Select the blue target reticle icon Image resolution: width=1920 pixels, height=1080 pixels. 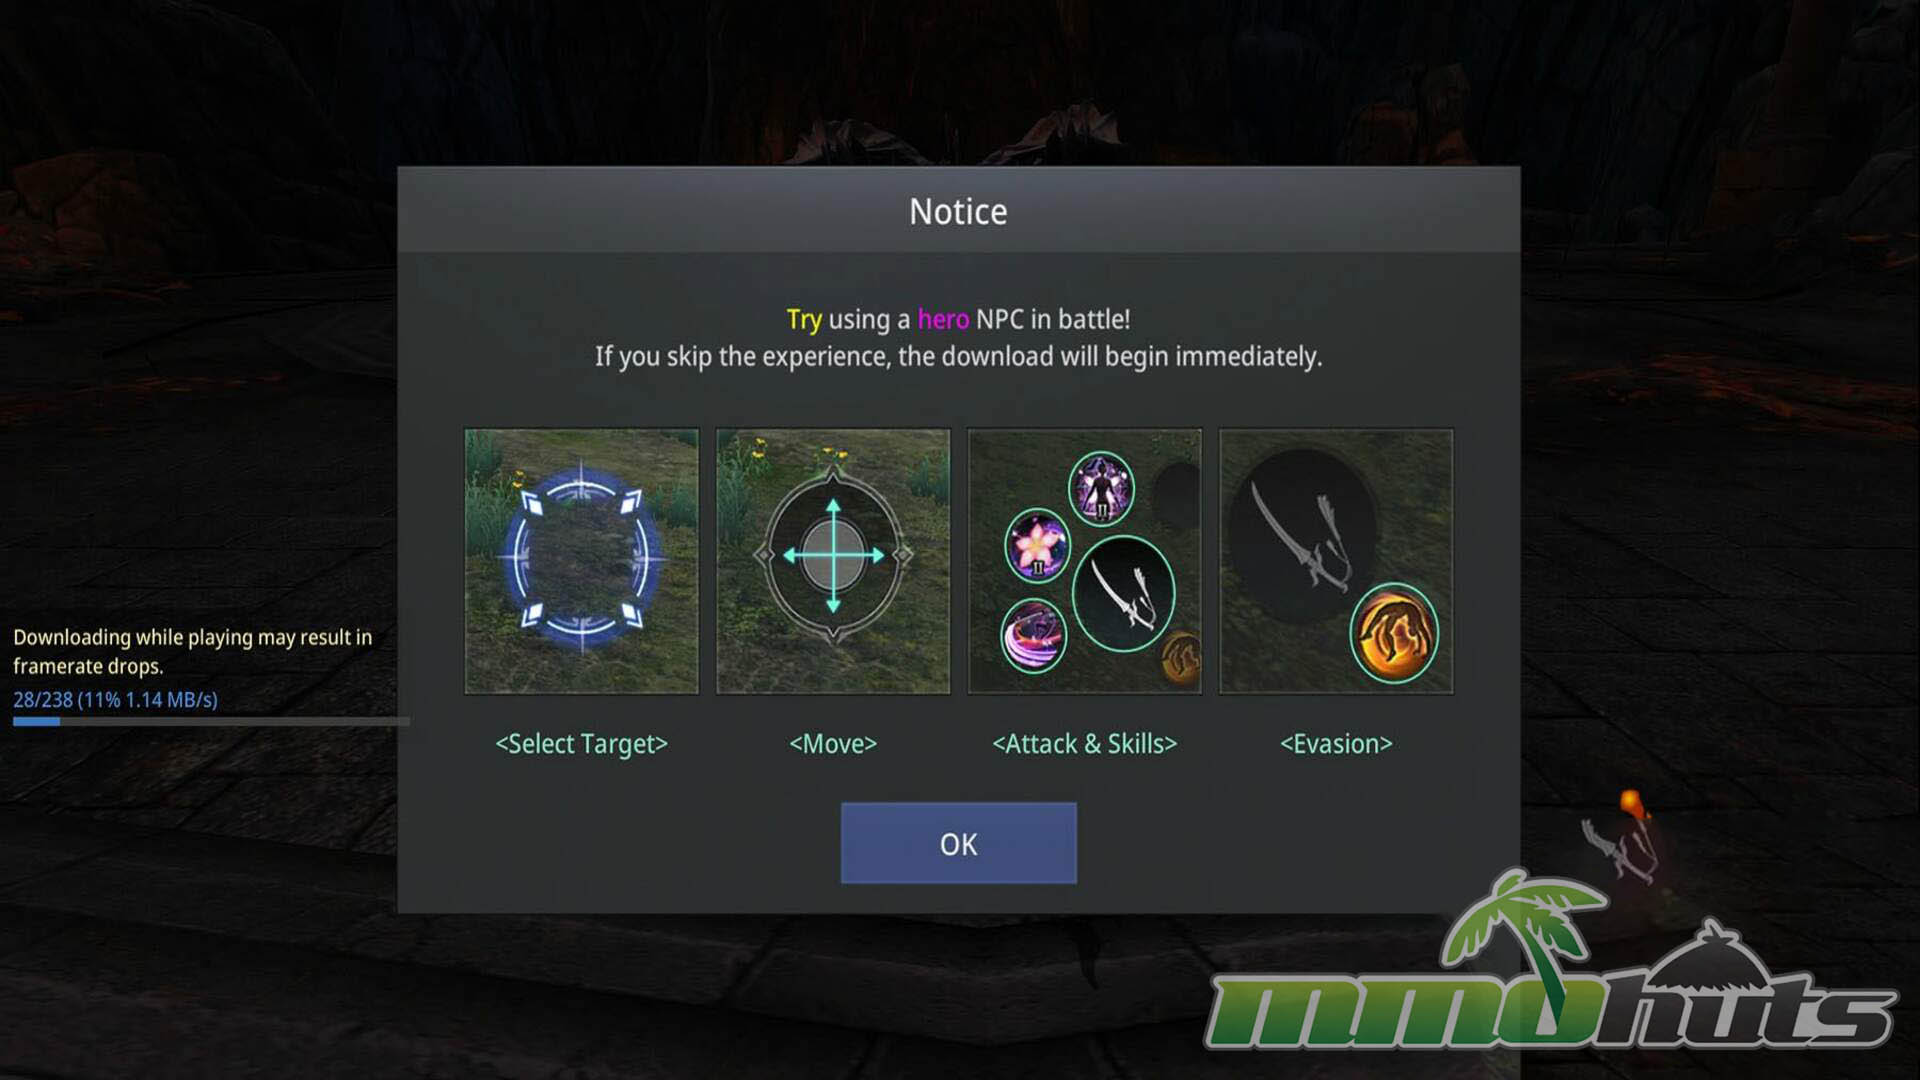pyautogui.click(x=582, y=561)
